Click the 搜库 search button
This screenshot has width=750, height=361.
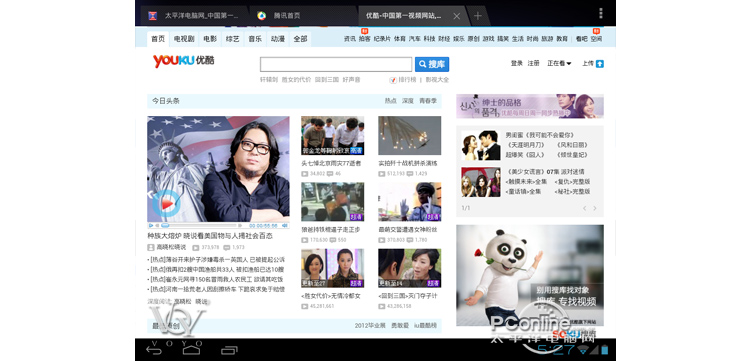point(432,64)
